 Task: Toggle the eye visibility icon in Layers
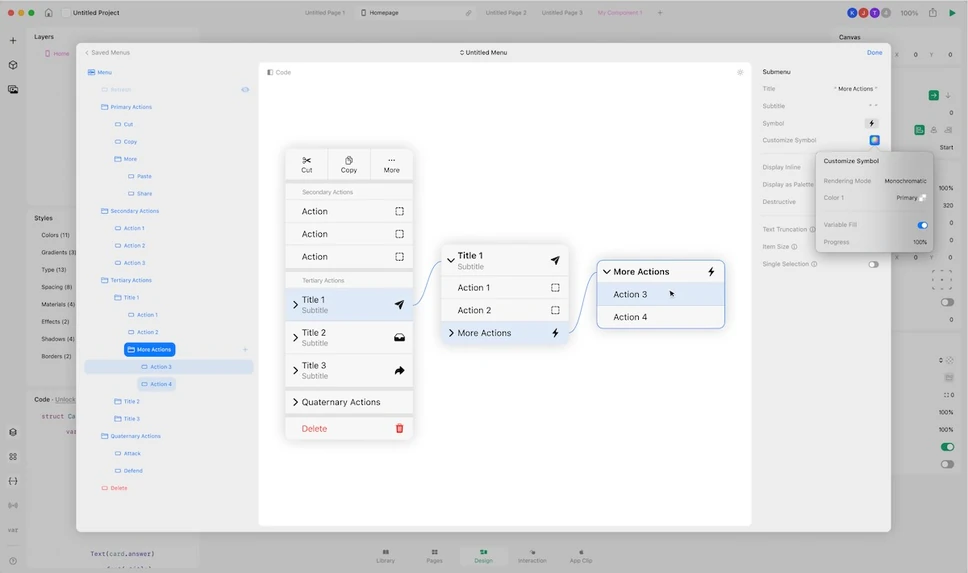[245, 90]
